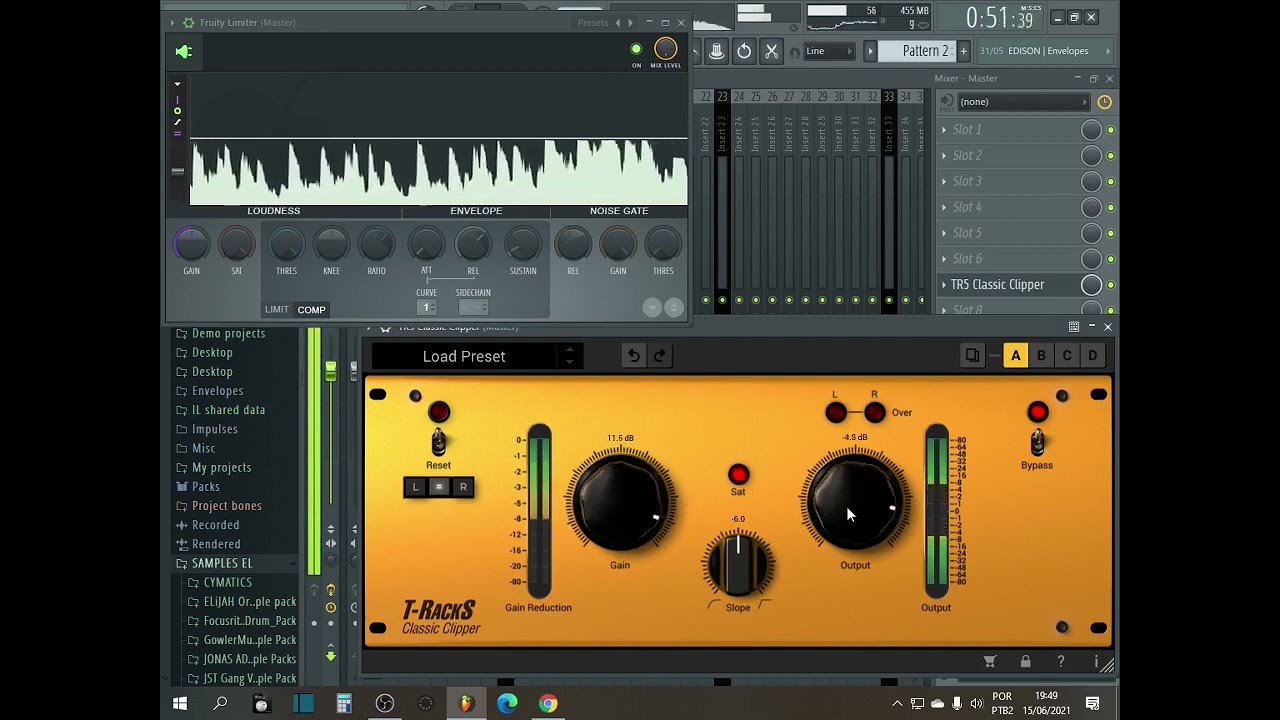
Task: Expand Slot 3 in mixer
Action: (x=945, y=182)
